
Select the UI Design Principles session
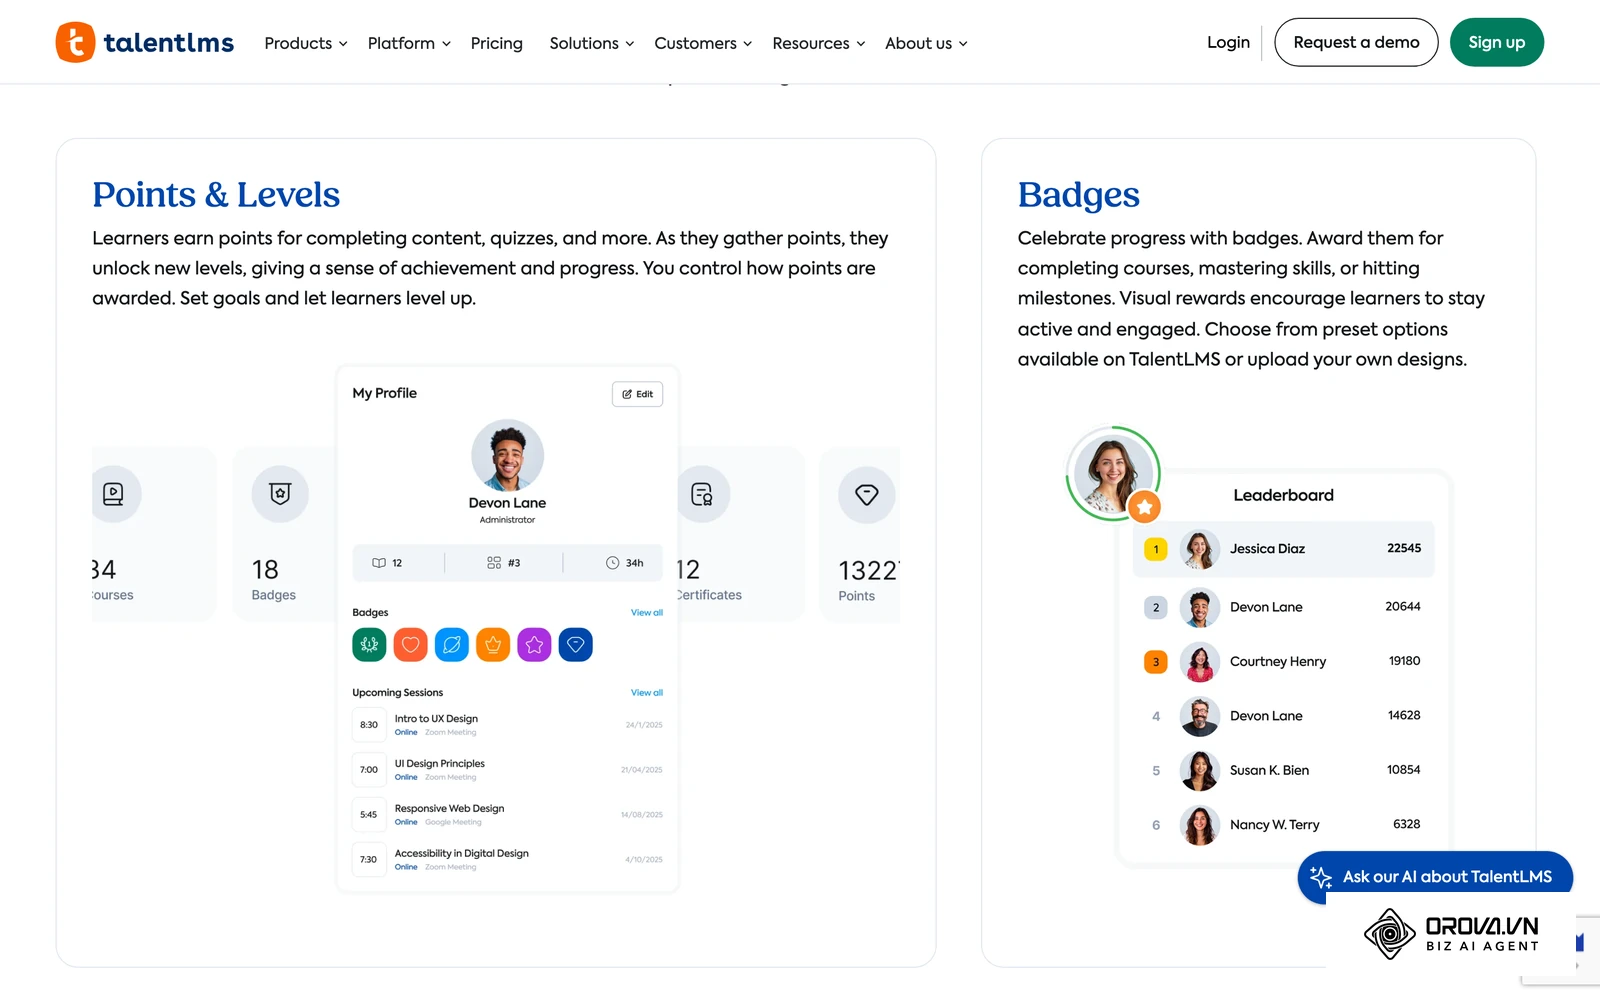pyautogui.click(x=507, y=770)
